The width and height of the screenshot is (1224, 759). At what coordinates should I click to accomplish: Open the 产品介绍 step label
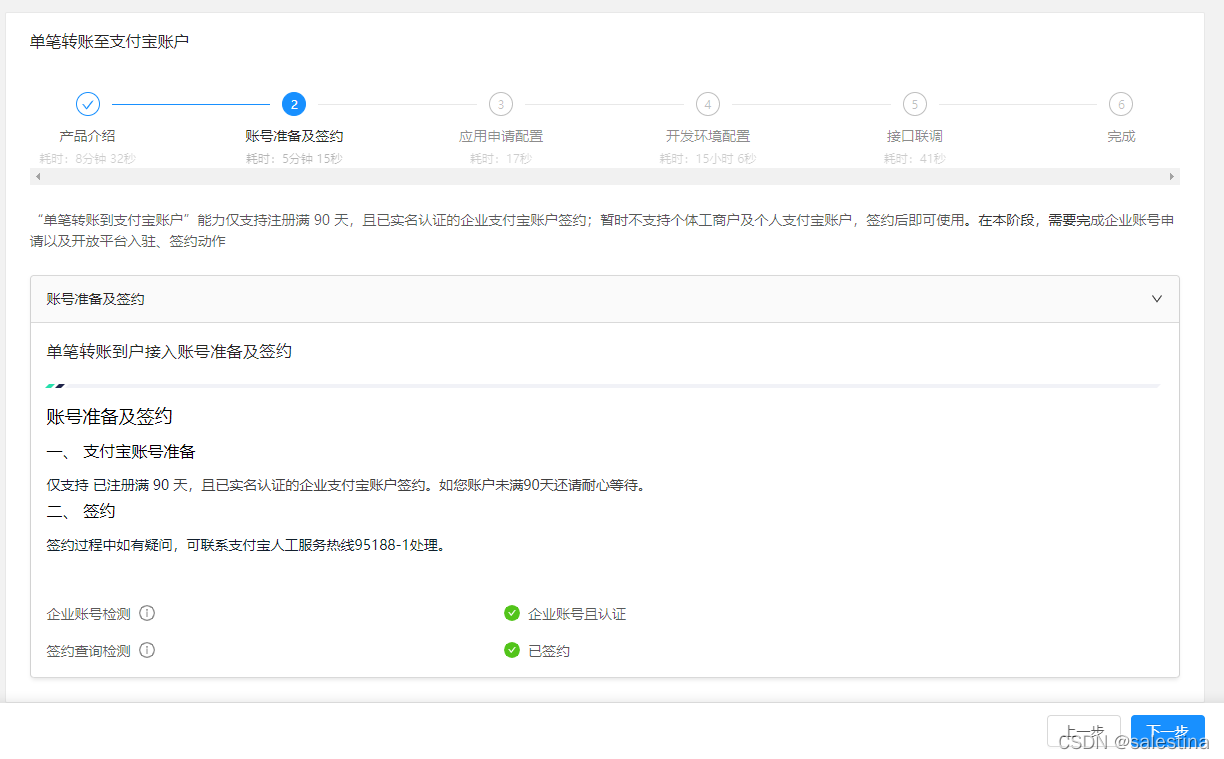tap(87, 136)
